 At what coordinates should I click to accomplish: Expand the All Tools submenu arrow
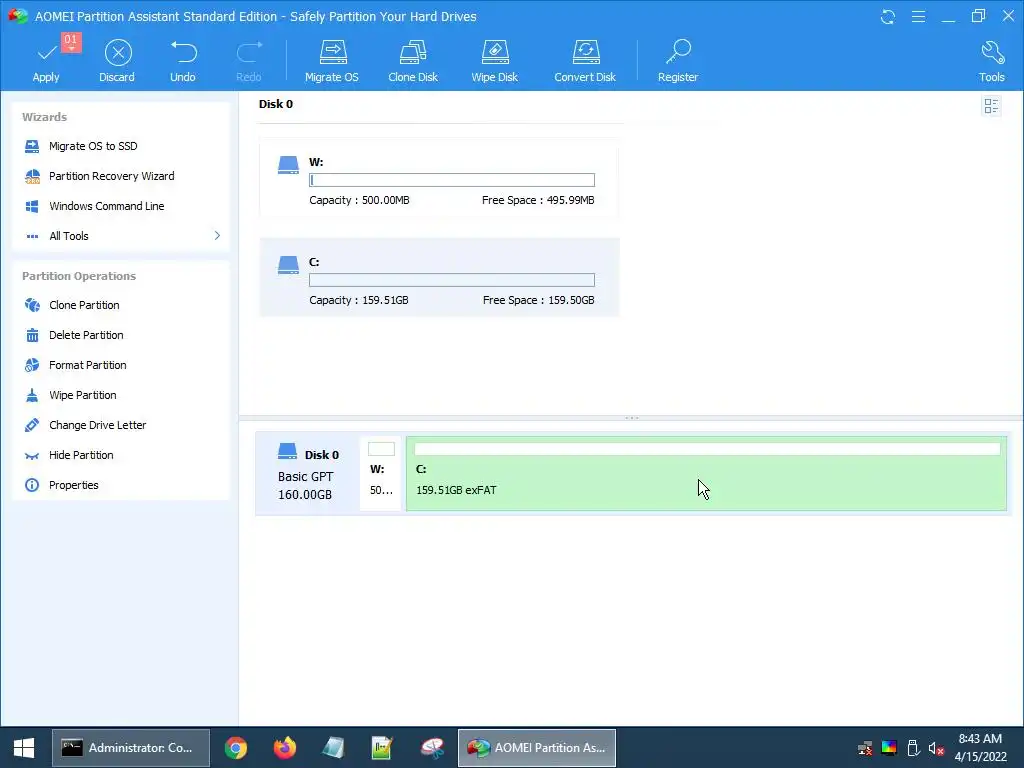click(217, 236)
